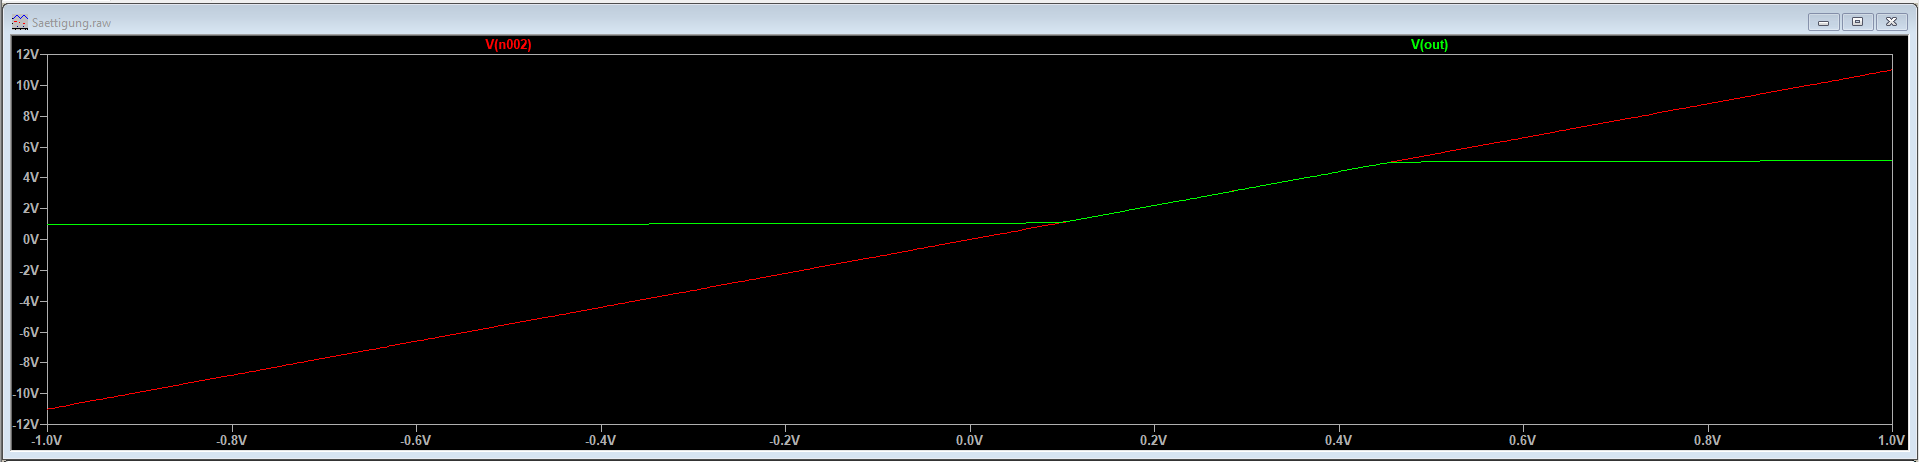
Task: Click the 0V label on vertical axis
Action: pos(31,240)
